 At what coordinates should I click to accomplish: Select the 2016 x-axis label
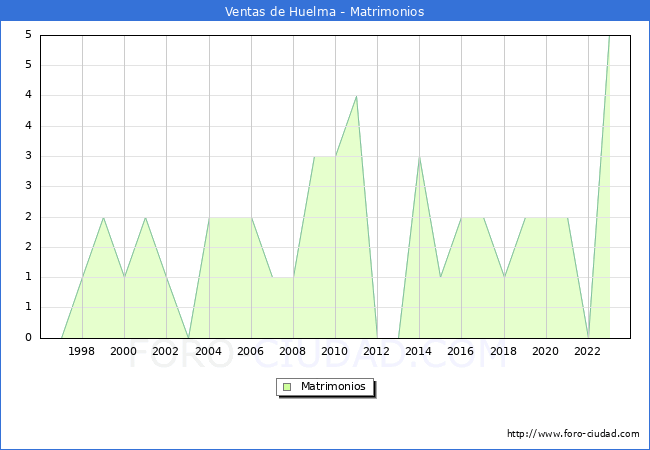pos(461,351)
